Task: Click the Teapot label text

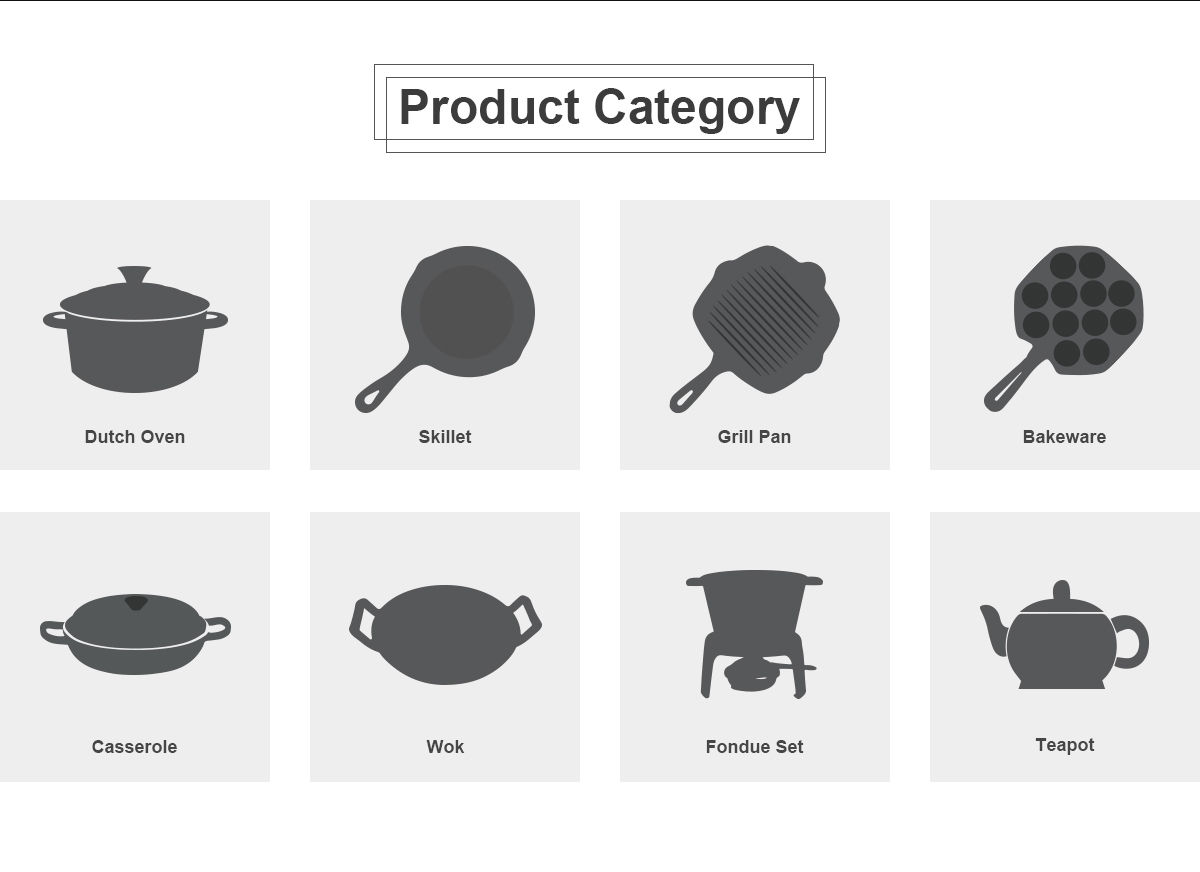Action: point(1064,745)
